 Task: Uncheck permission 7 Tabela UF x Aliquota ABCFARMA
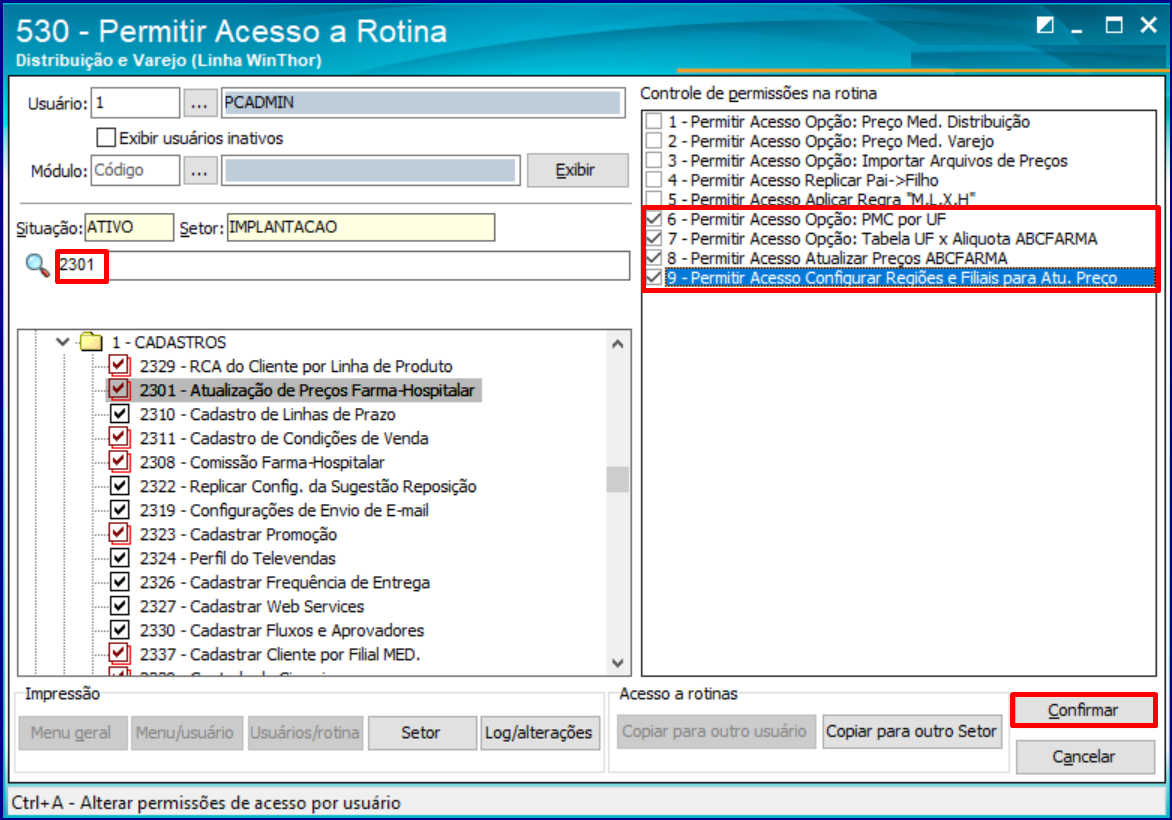(x=654, y=238)
